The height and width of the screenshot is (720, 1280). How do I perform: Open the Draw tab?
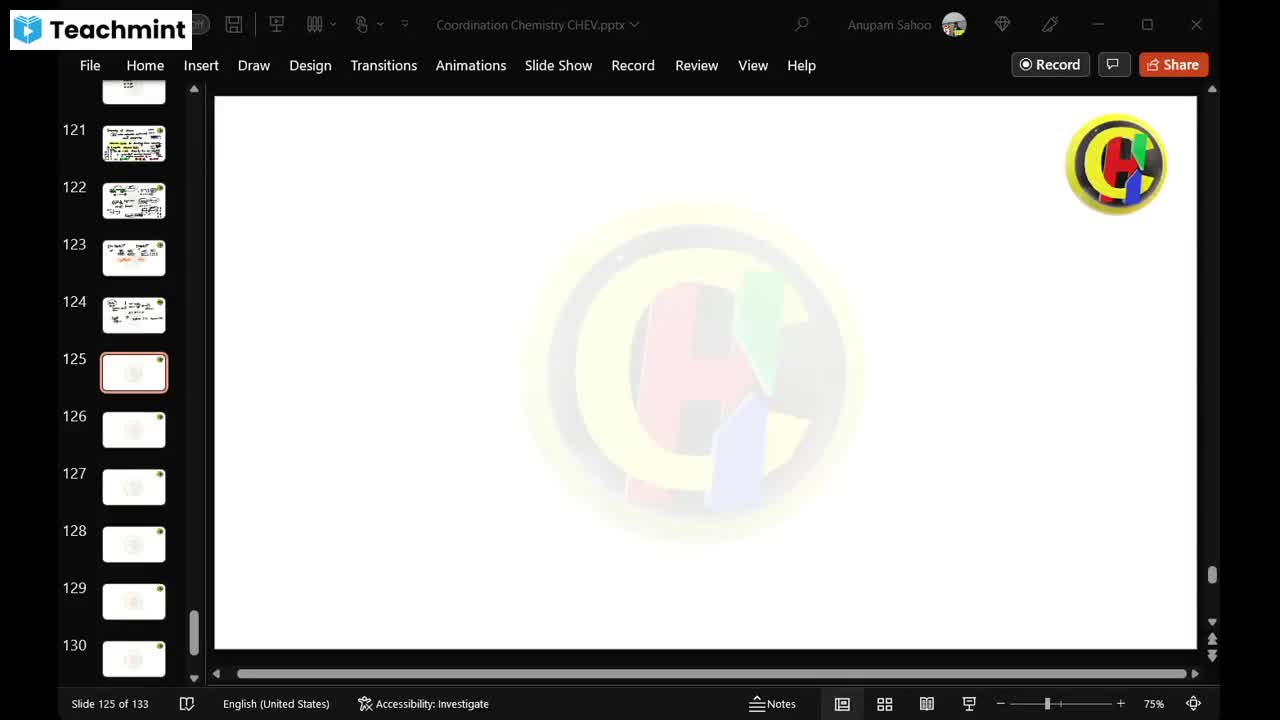254,65
